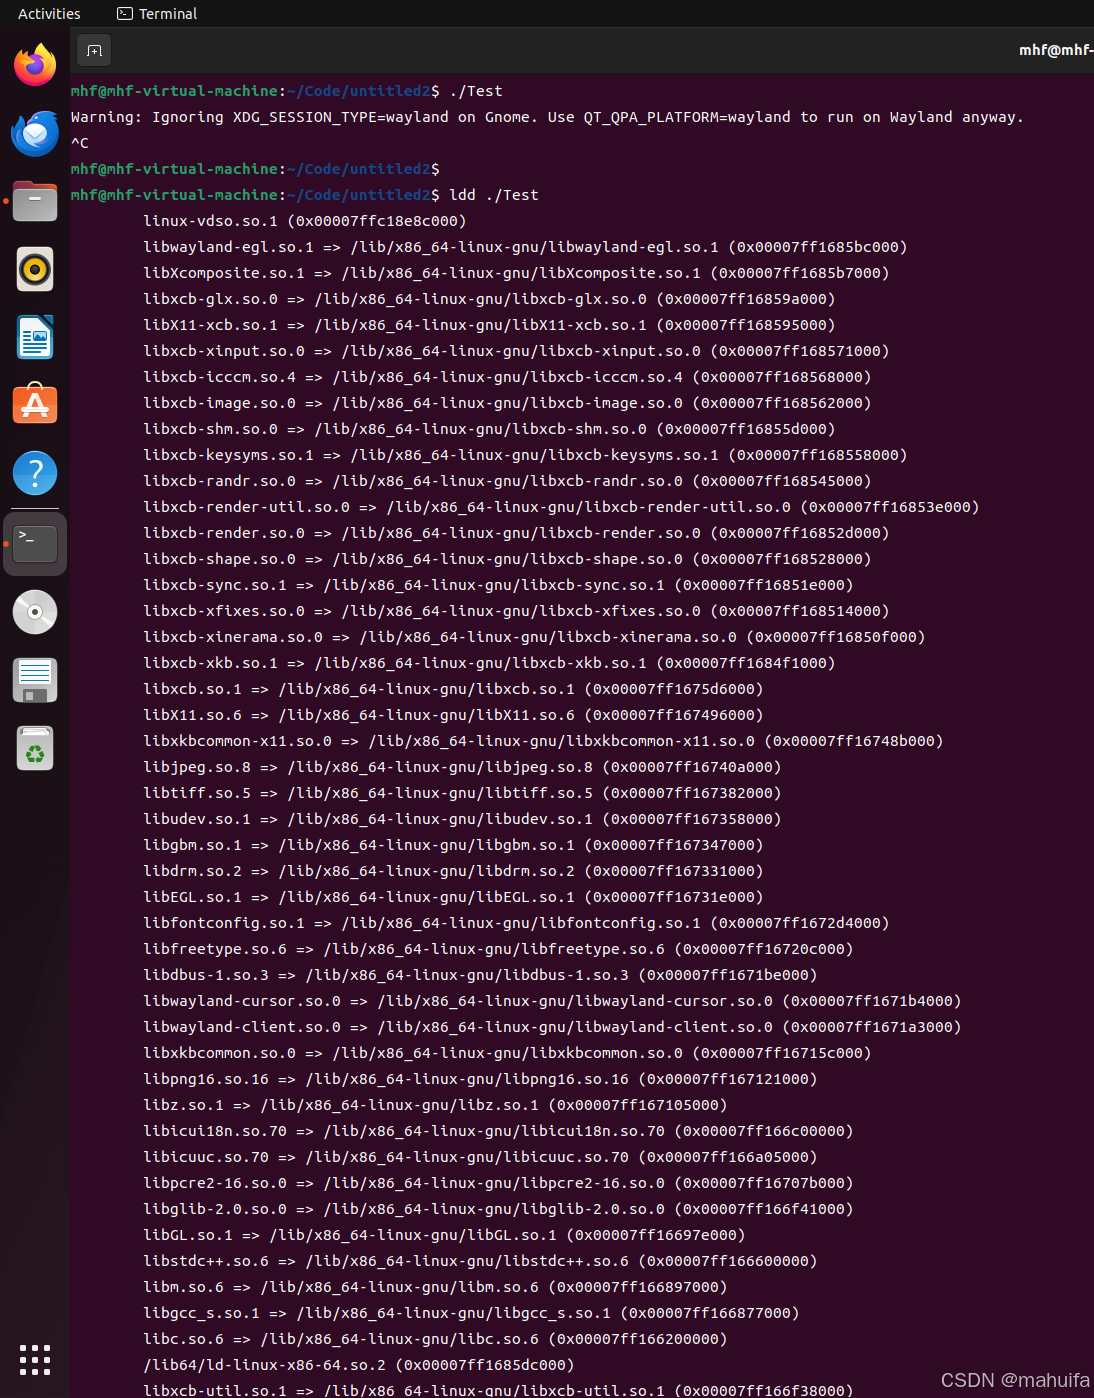
Task: Click the libtiff.so.5 line
Action: (462, 793)
